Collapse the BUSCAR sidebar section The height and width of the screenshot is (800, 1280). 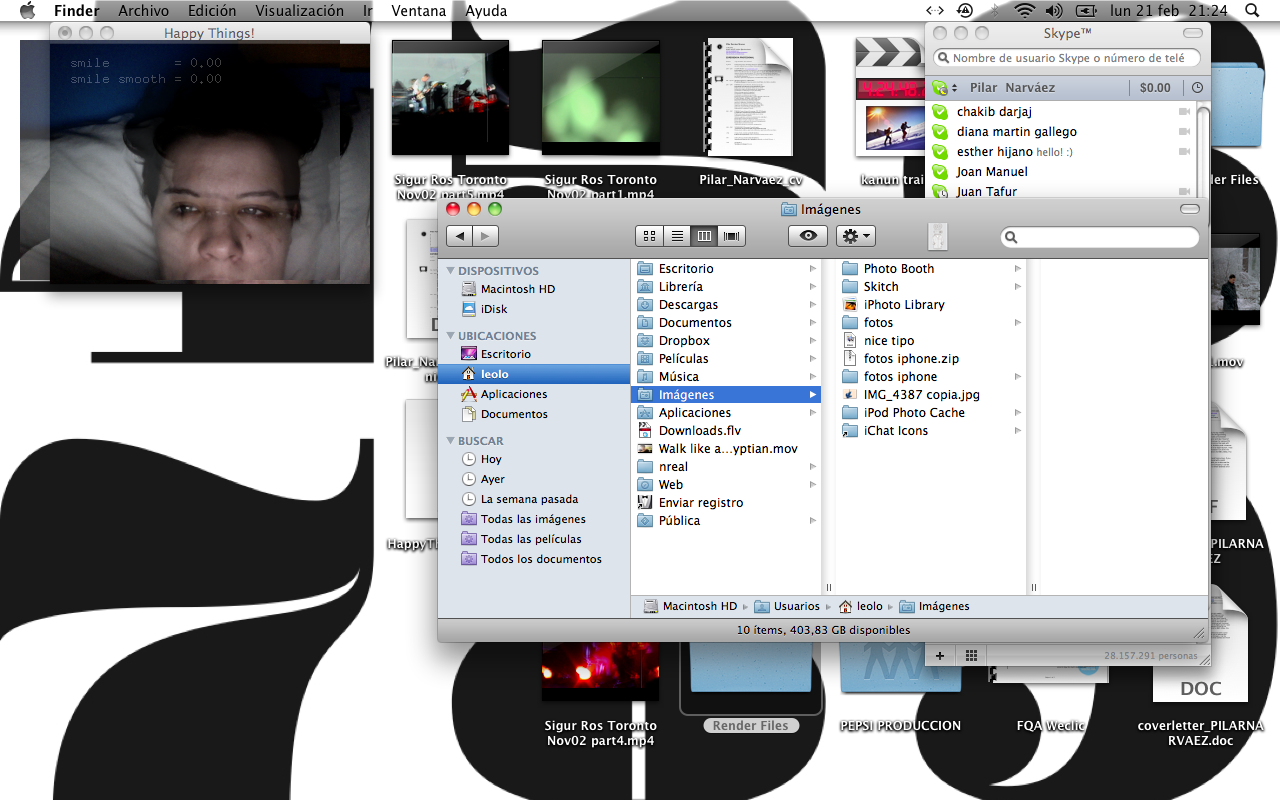tap(451, 441)
